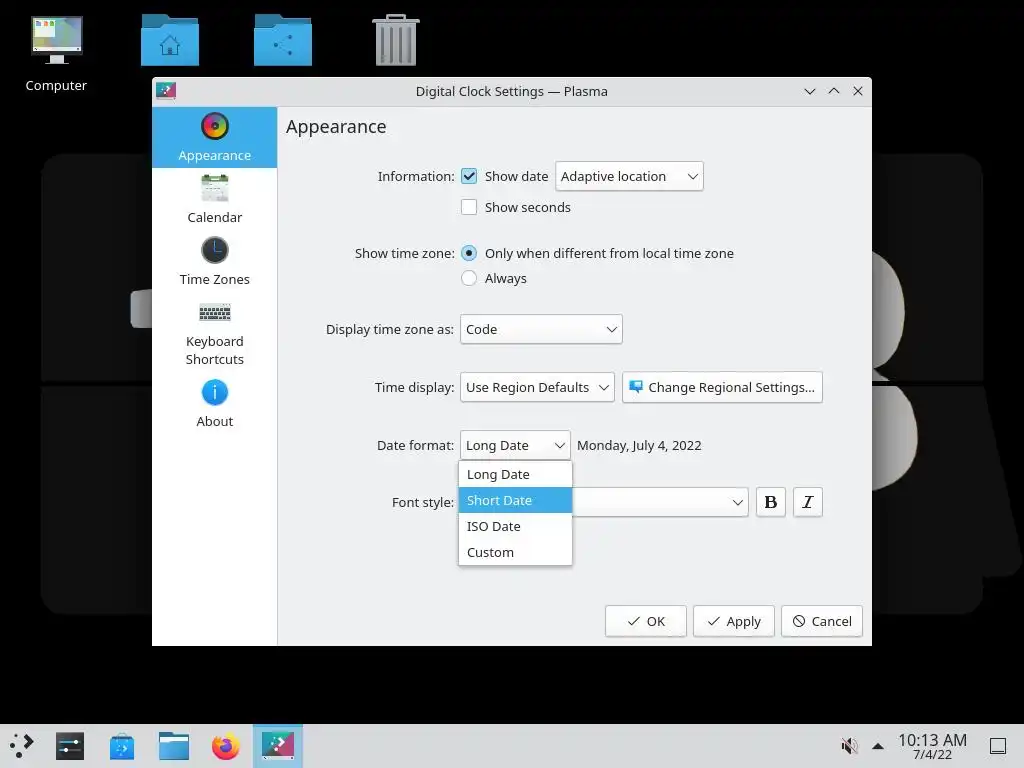The image size is (1024, 768).
Task: Open the application launcher in the taskbar
Action: [22, 746]
